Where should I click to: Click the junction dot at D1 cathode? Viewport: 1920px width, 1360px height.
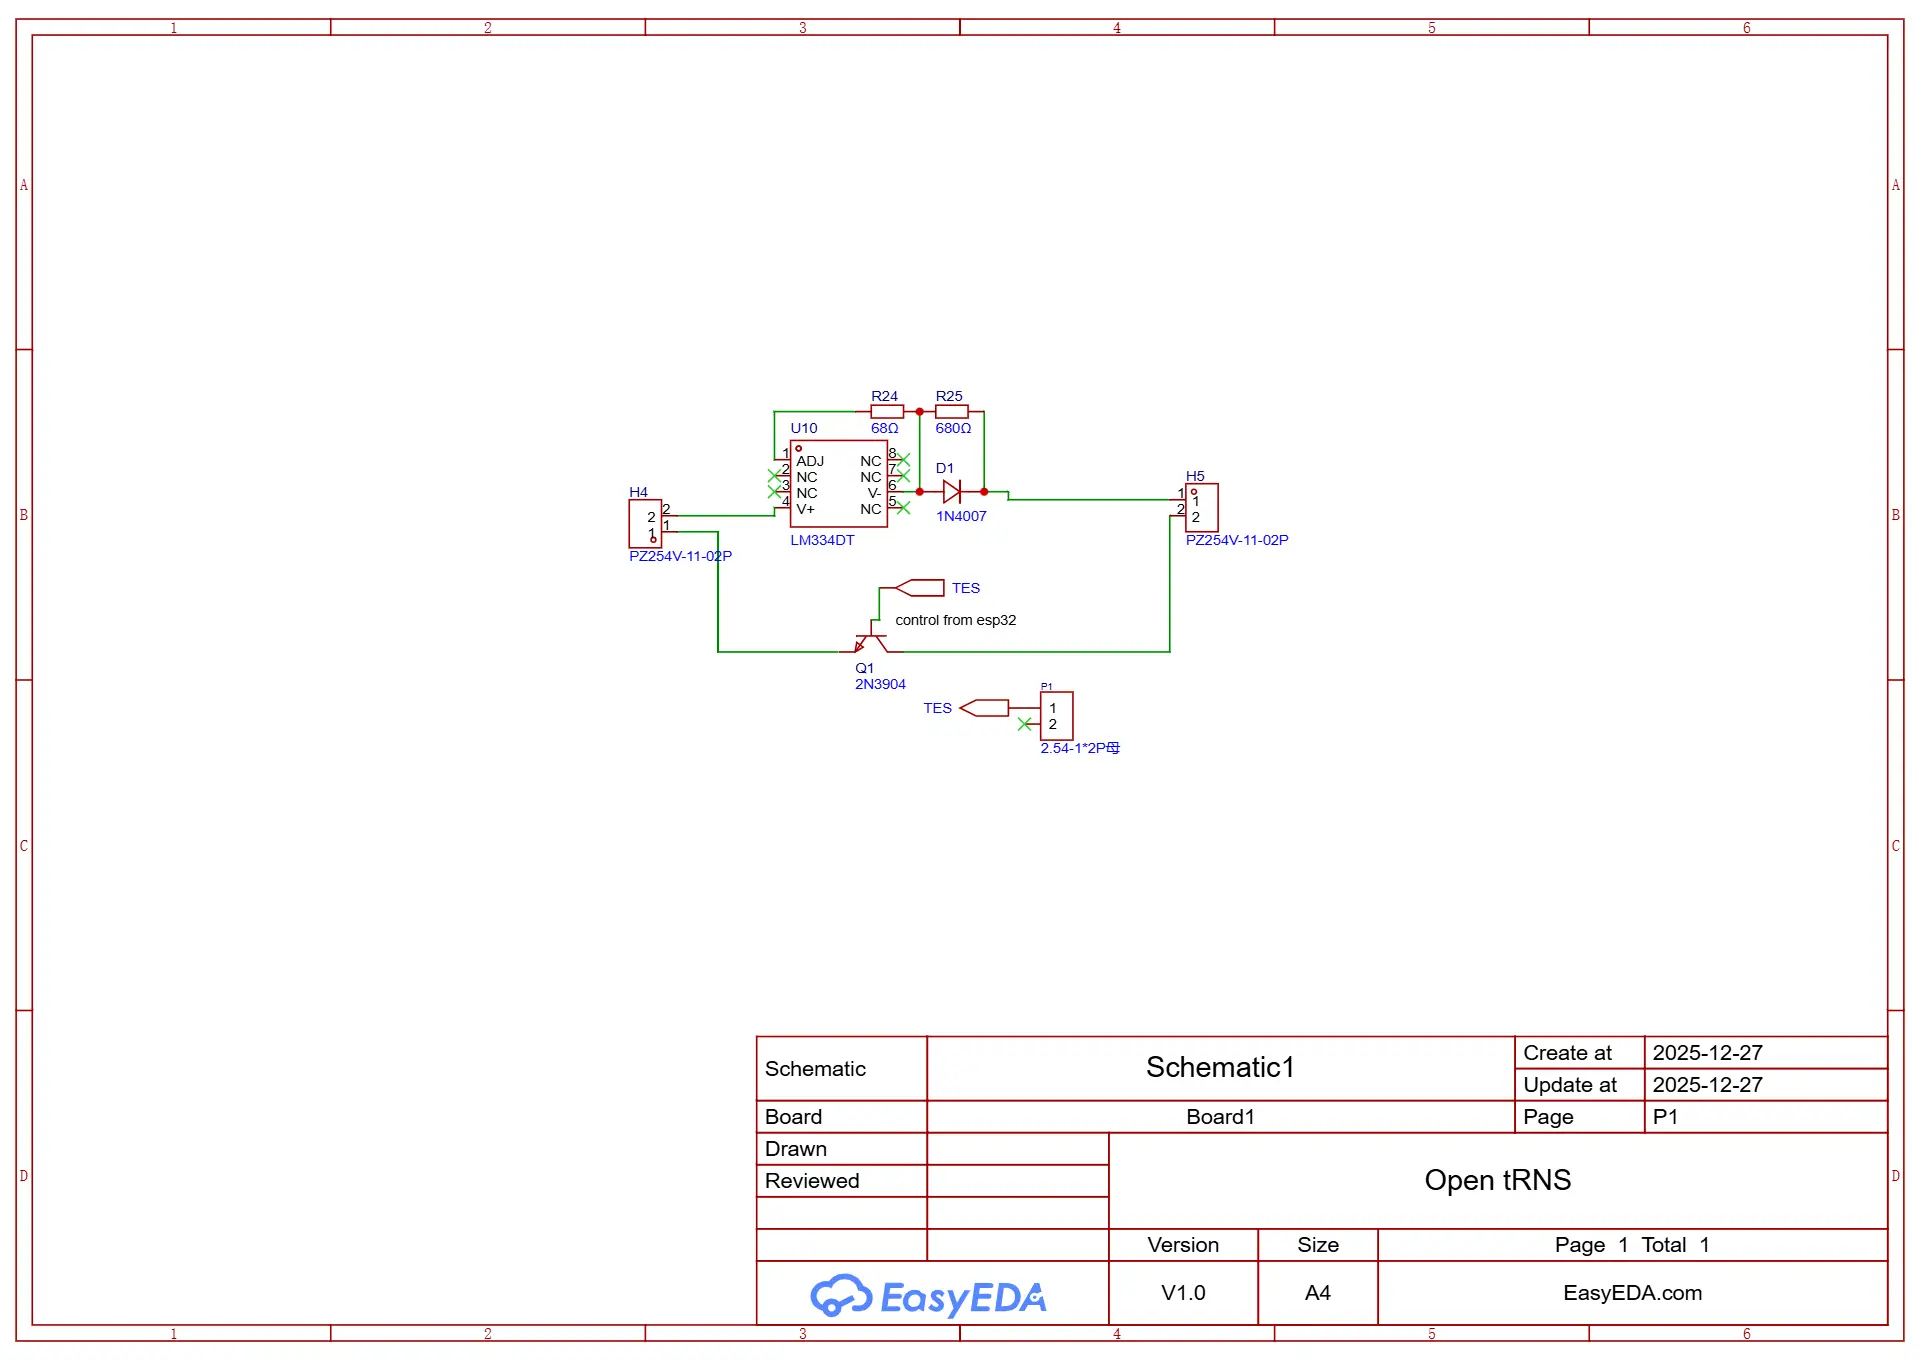pos(984,491)
